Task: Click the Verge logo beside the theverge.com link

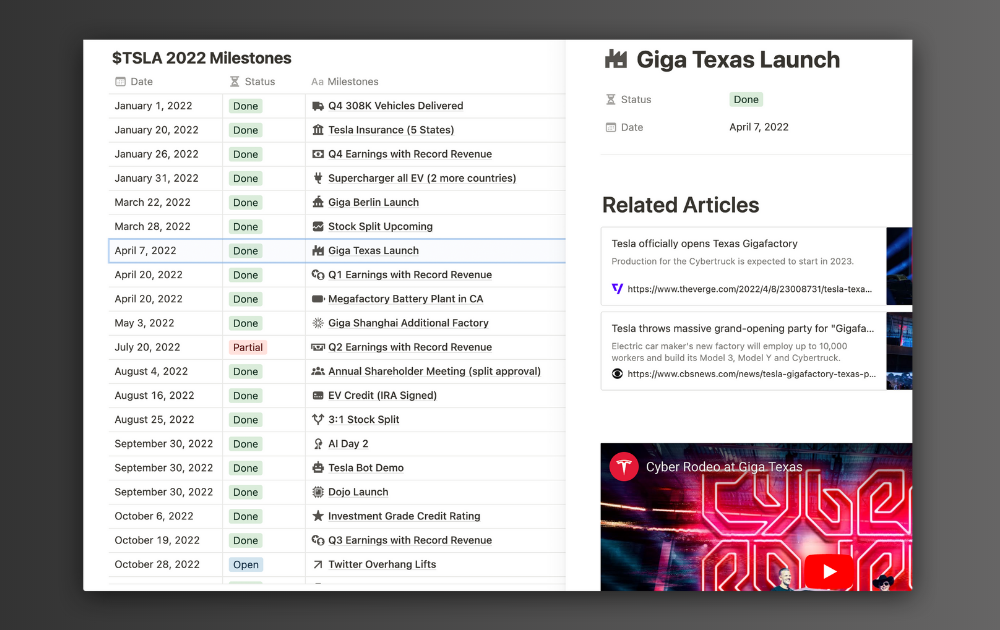Action: pyautogui.click(x=617, y=289)
